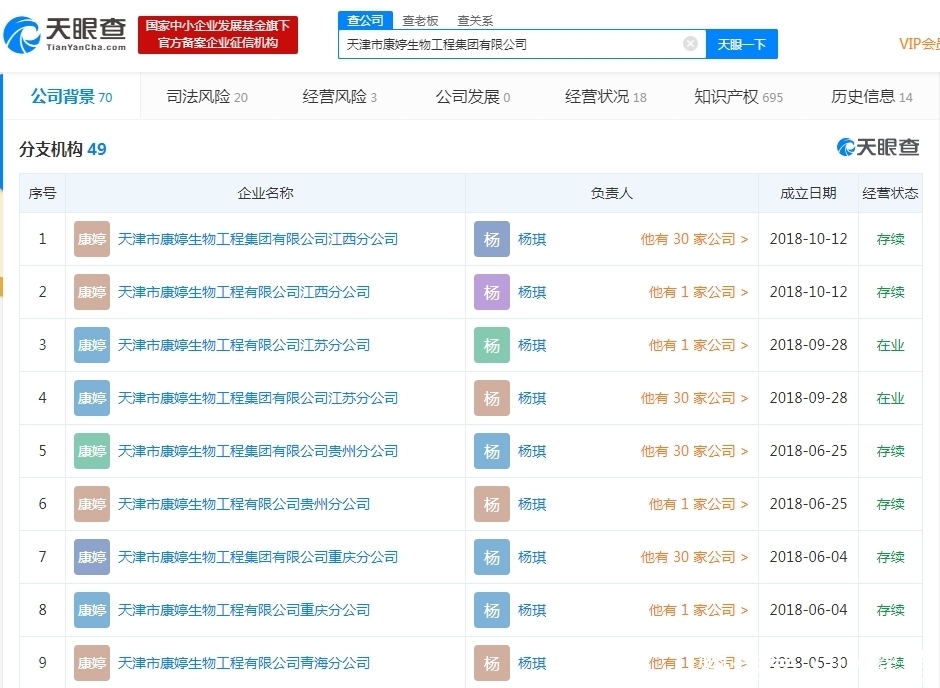Open 天津市康婷生物工程有限公司重庆分公司 link
940x688 pixels.
[243, 610]
